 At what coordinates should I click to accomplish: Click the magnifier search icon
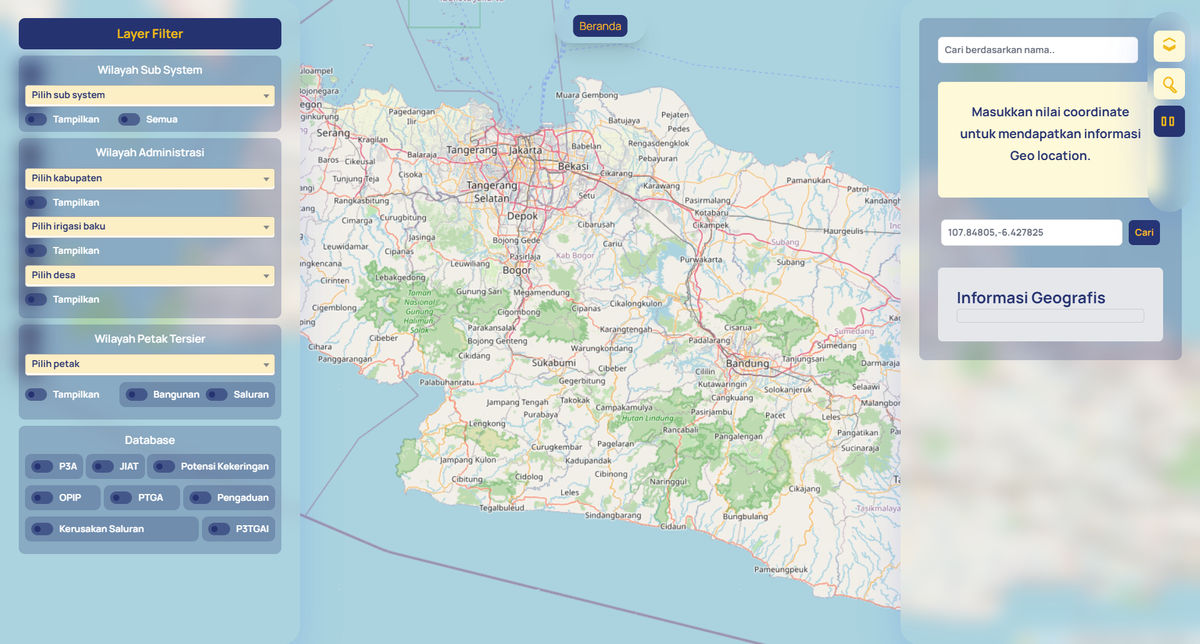pyautogui.click(x=1169, y=84)
